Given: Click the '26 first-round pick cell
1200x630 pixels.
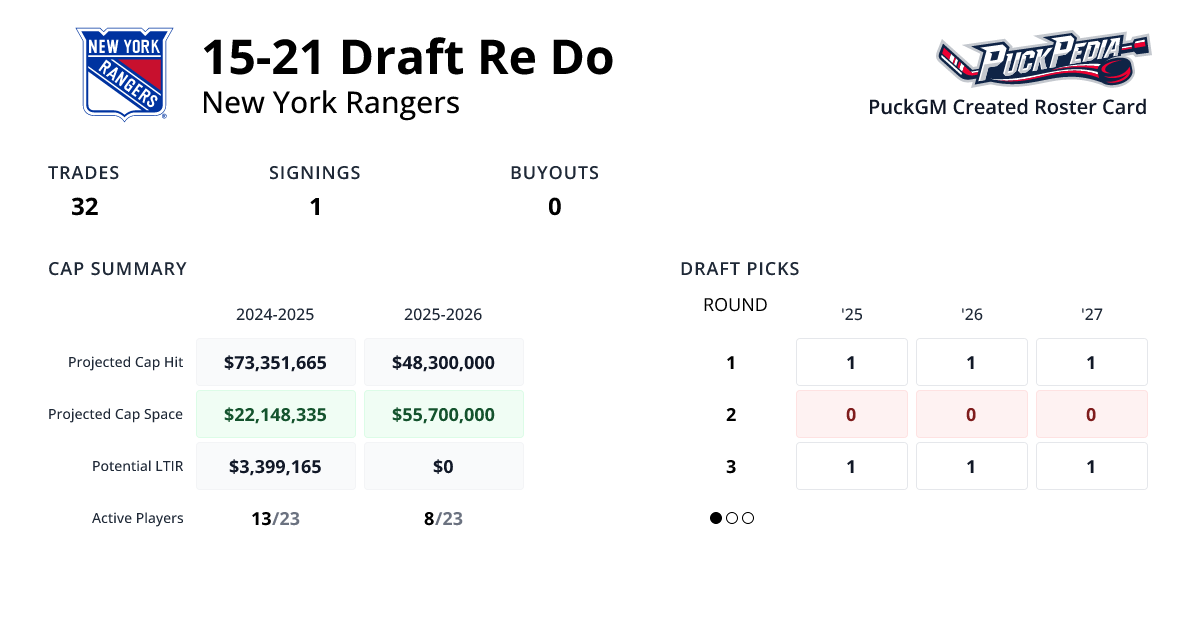Looking at the screenshot, I should (971, 361).
